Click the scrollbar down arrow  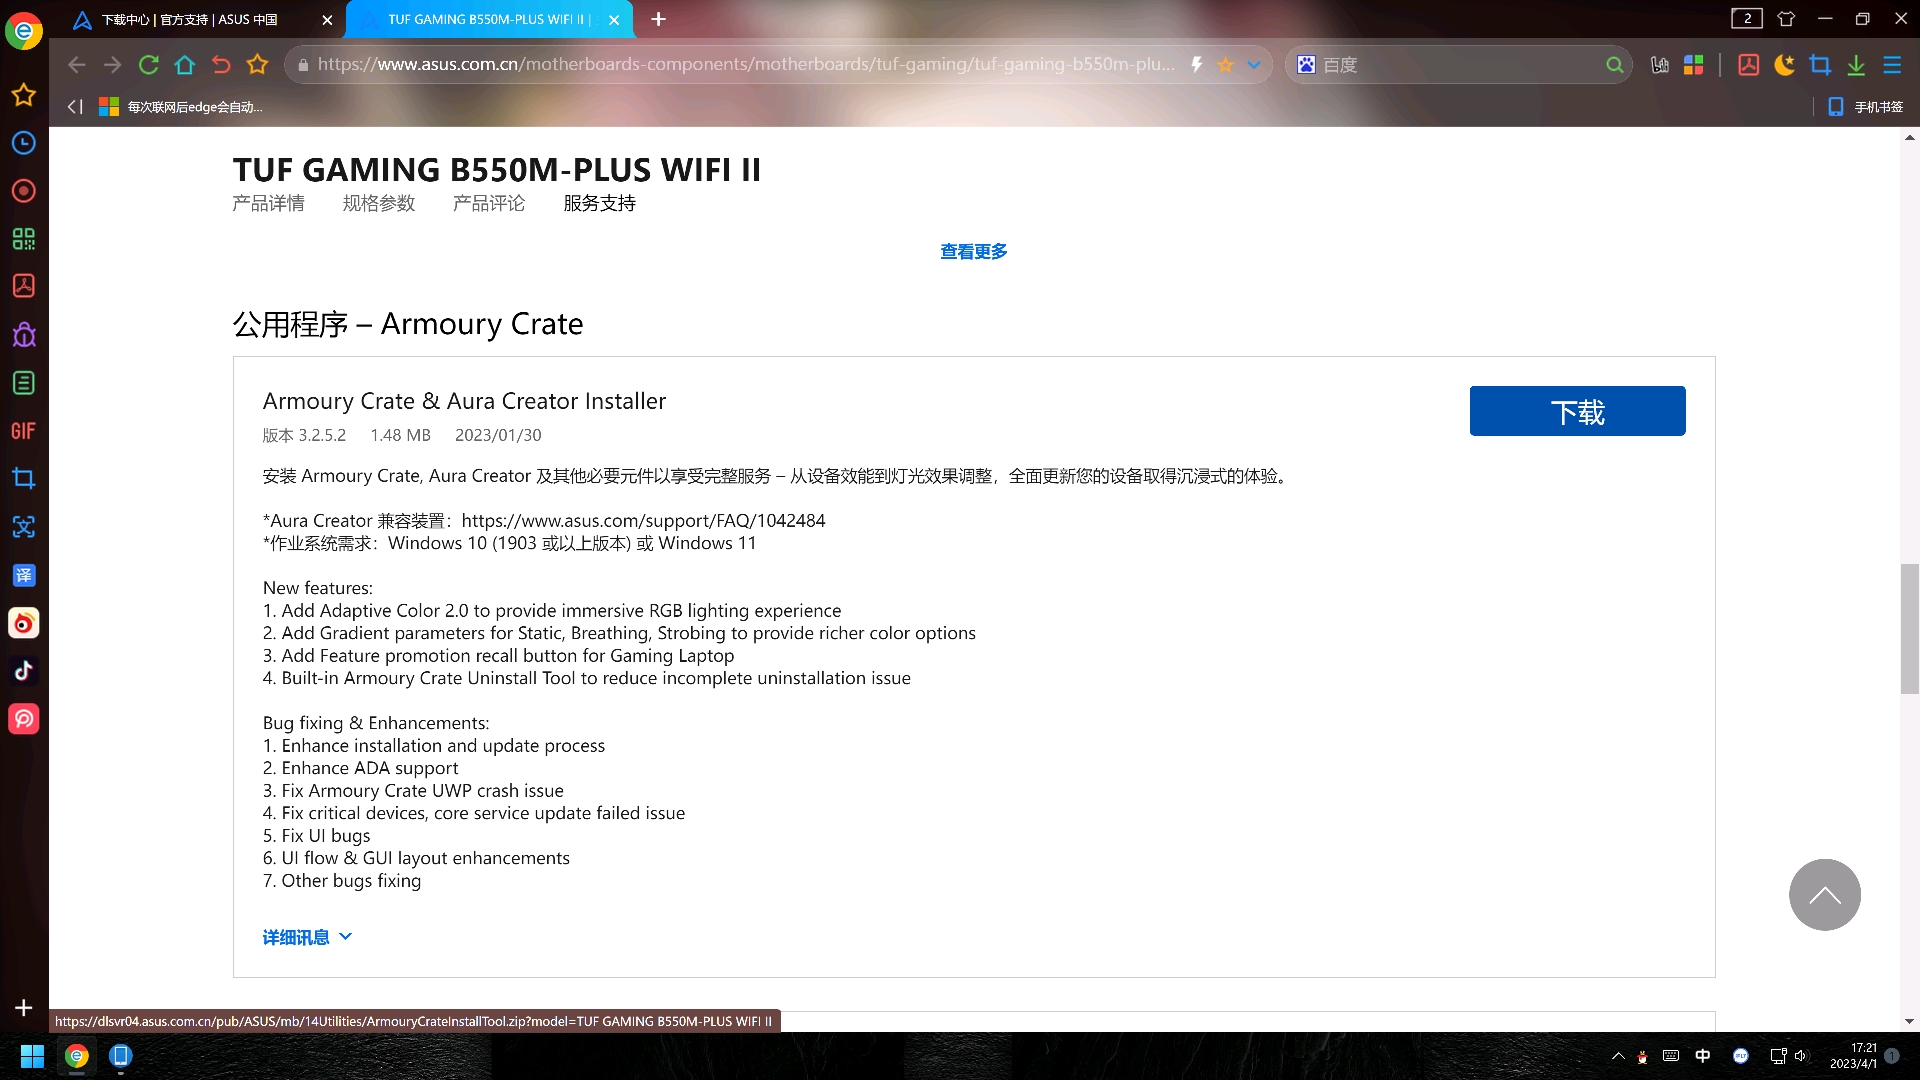(1910, 1021)
